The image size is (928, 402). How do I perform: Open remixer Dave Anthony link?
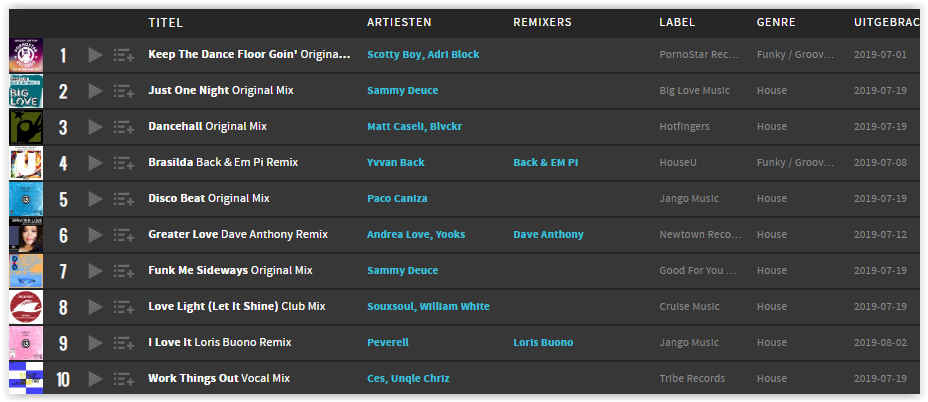click(549, 234)
